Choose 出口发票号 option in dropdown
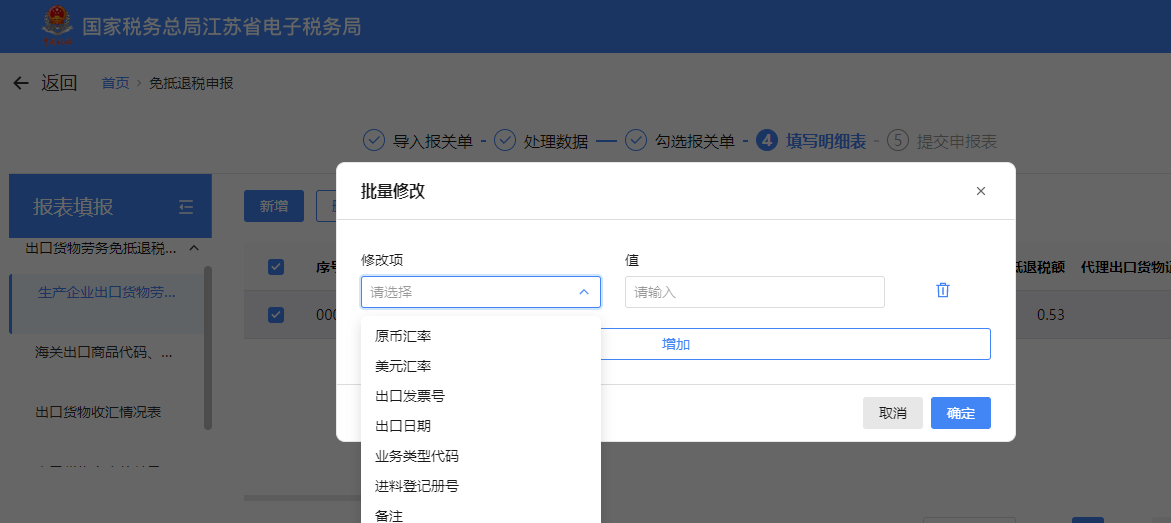Image resolution: width=1171 pixels, height=523 pixels. click(x=410, y=396)
